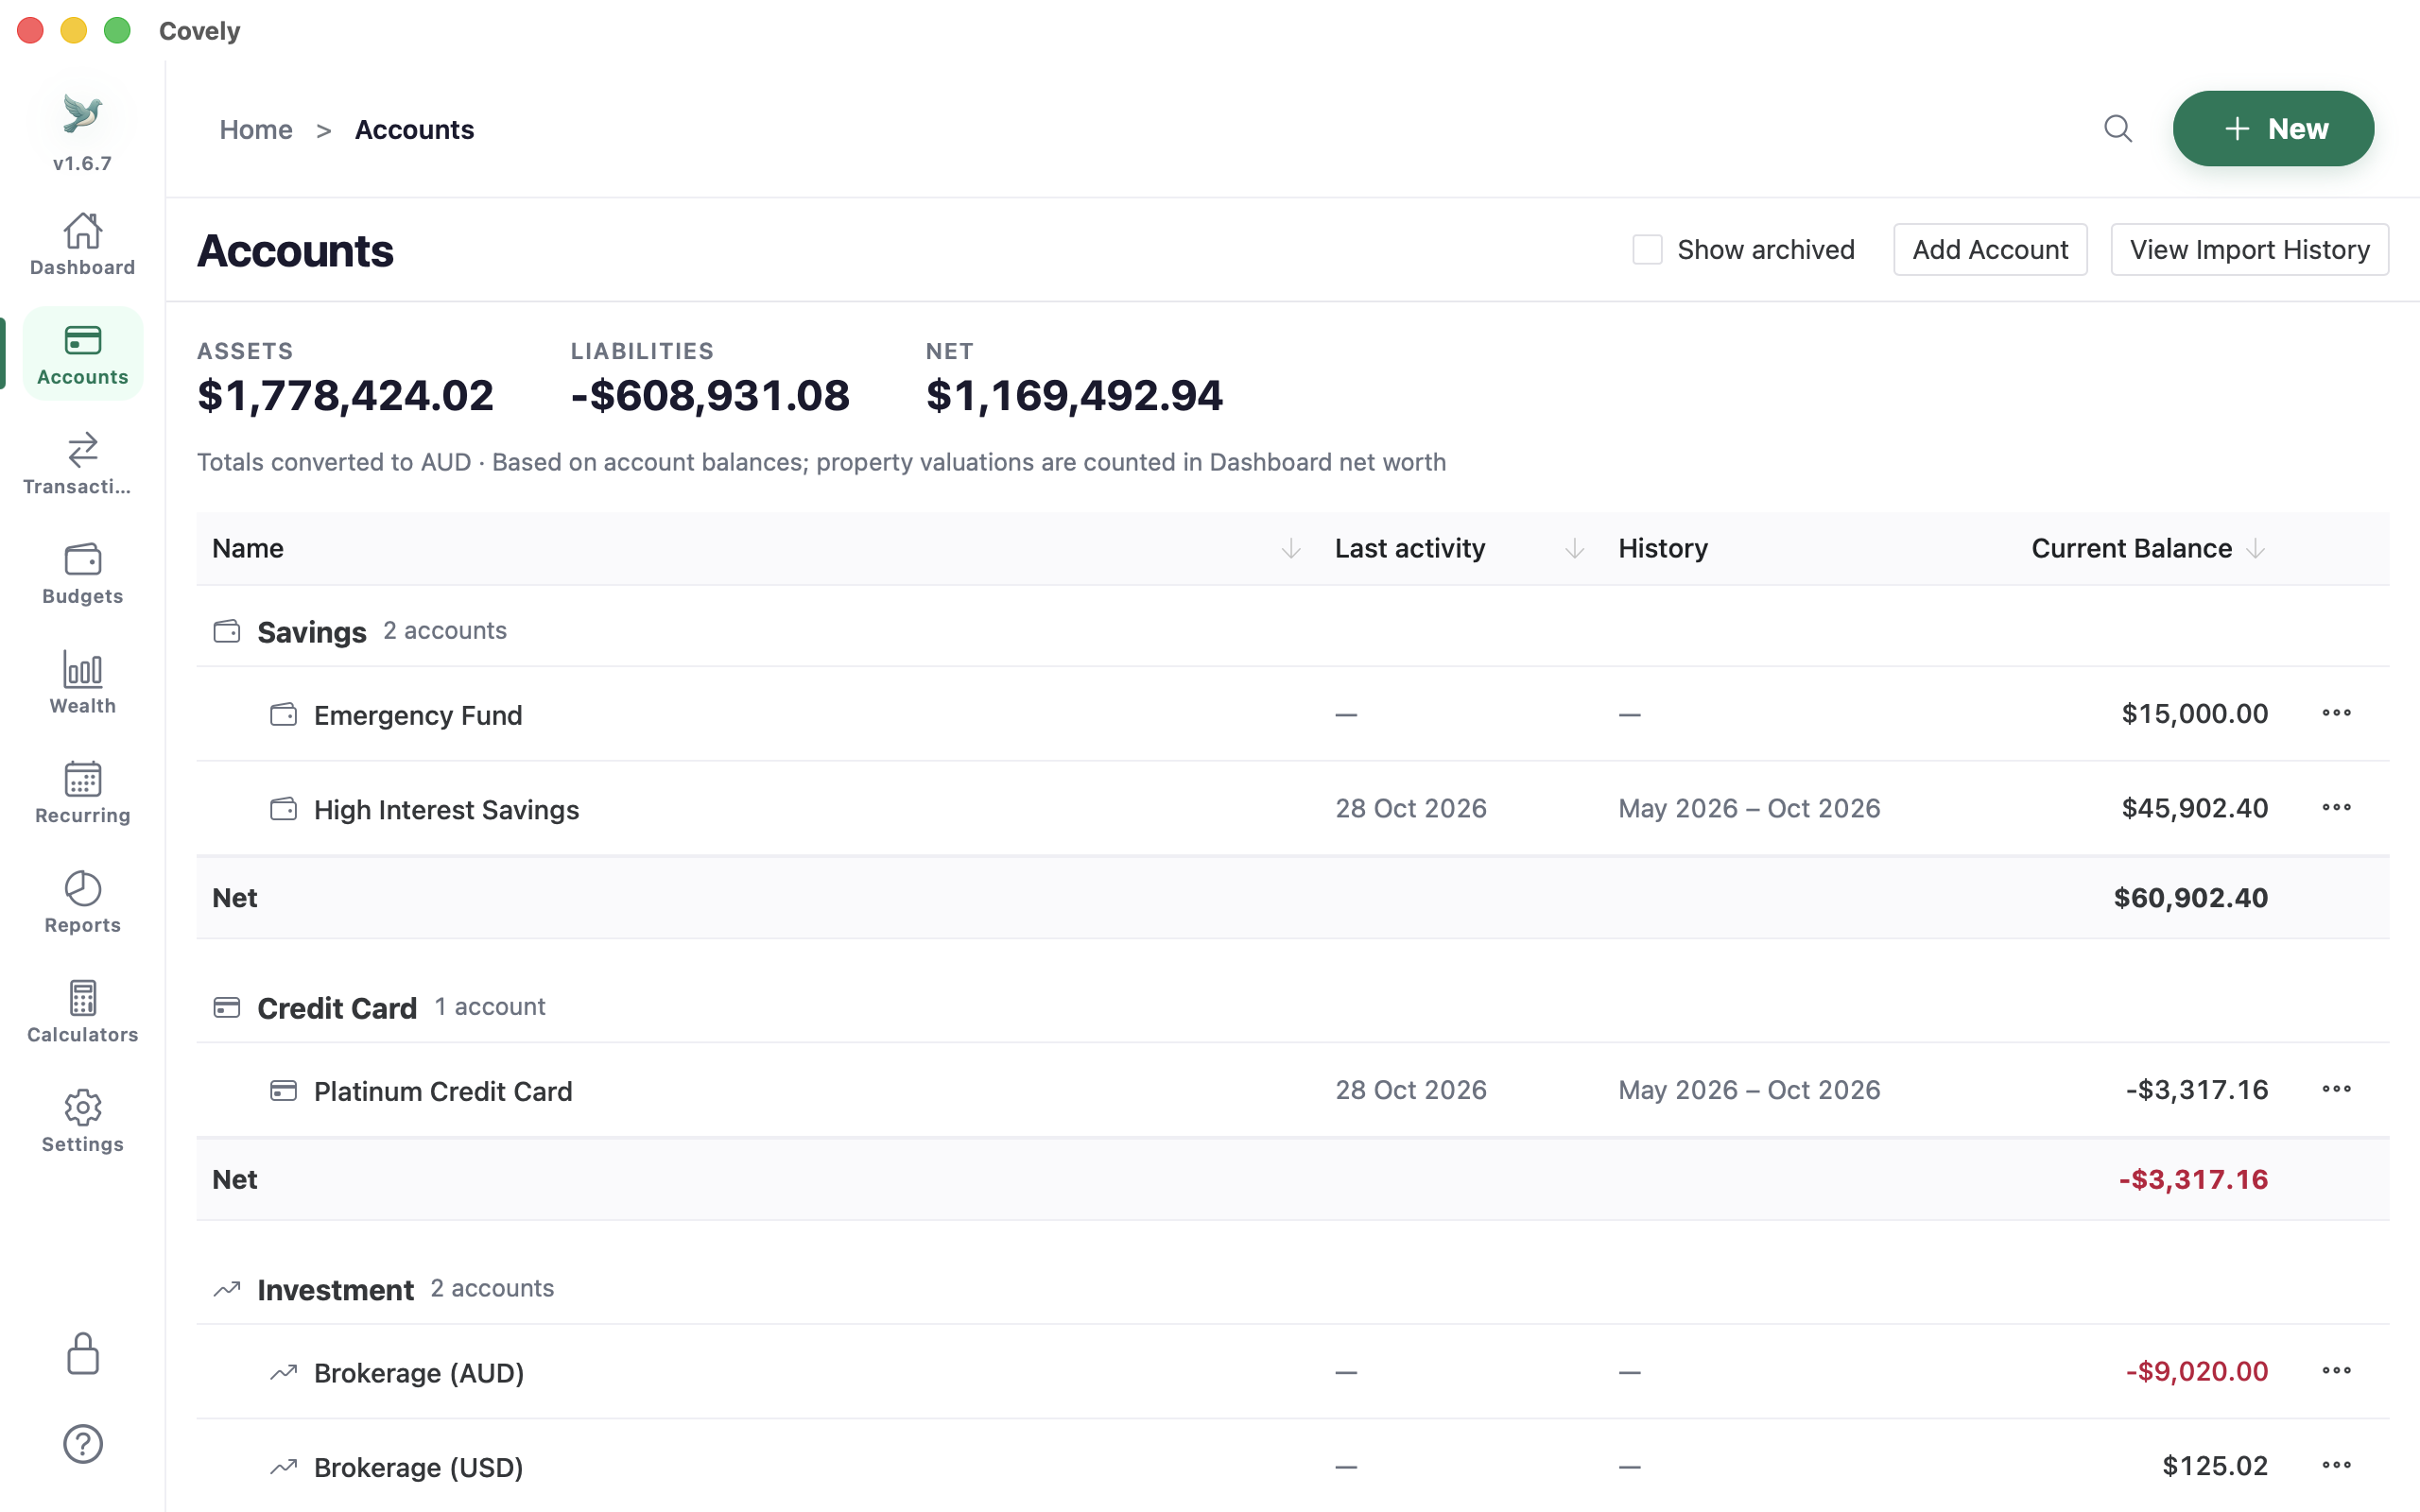Image resolution: width=2420 pixels, height=1512 pixels.
Task: Click the search magnifier icon
Action: [x=2117, y=129]
